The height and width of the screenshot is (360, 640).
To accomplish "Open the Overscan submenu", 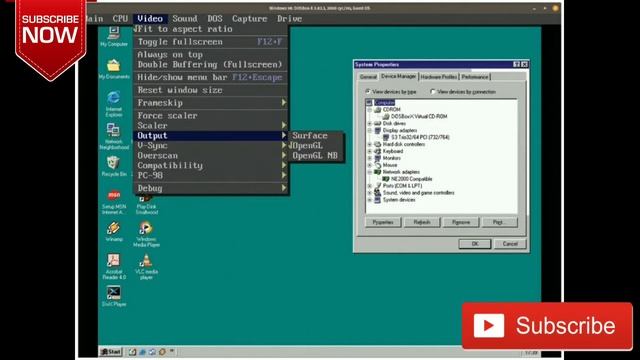I will click(211, 156).
